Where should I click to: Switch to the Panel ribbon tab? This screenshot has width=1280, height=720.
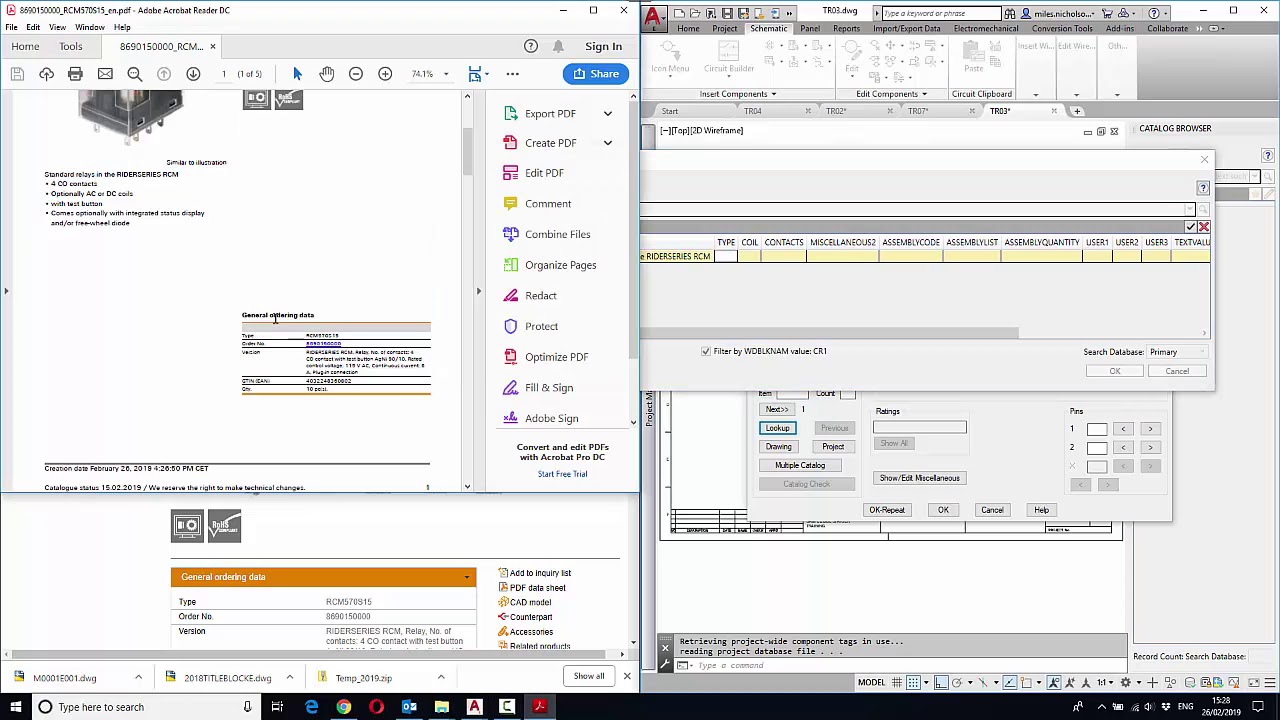click(810, 28)
